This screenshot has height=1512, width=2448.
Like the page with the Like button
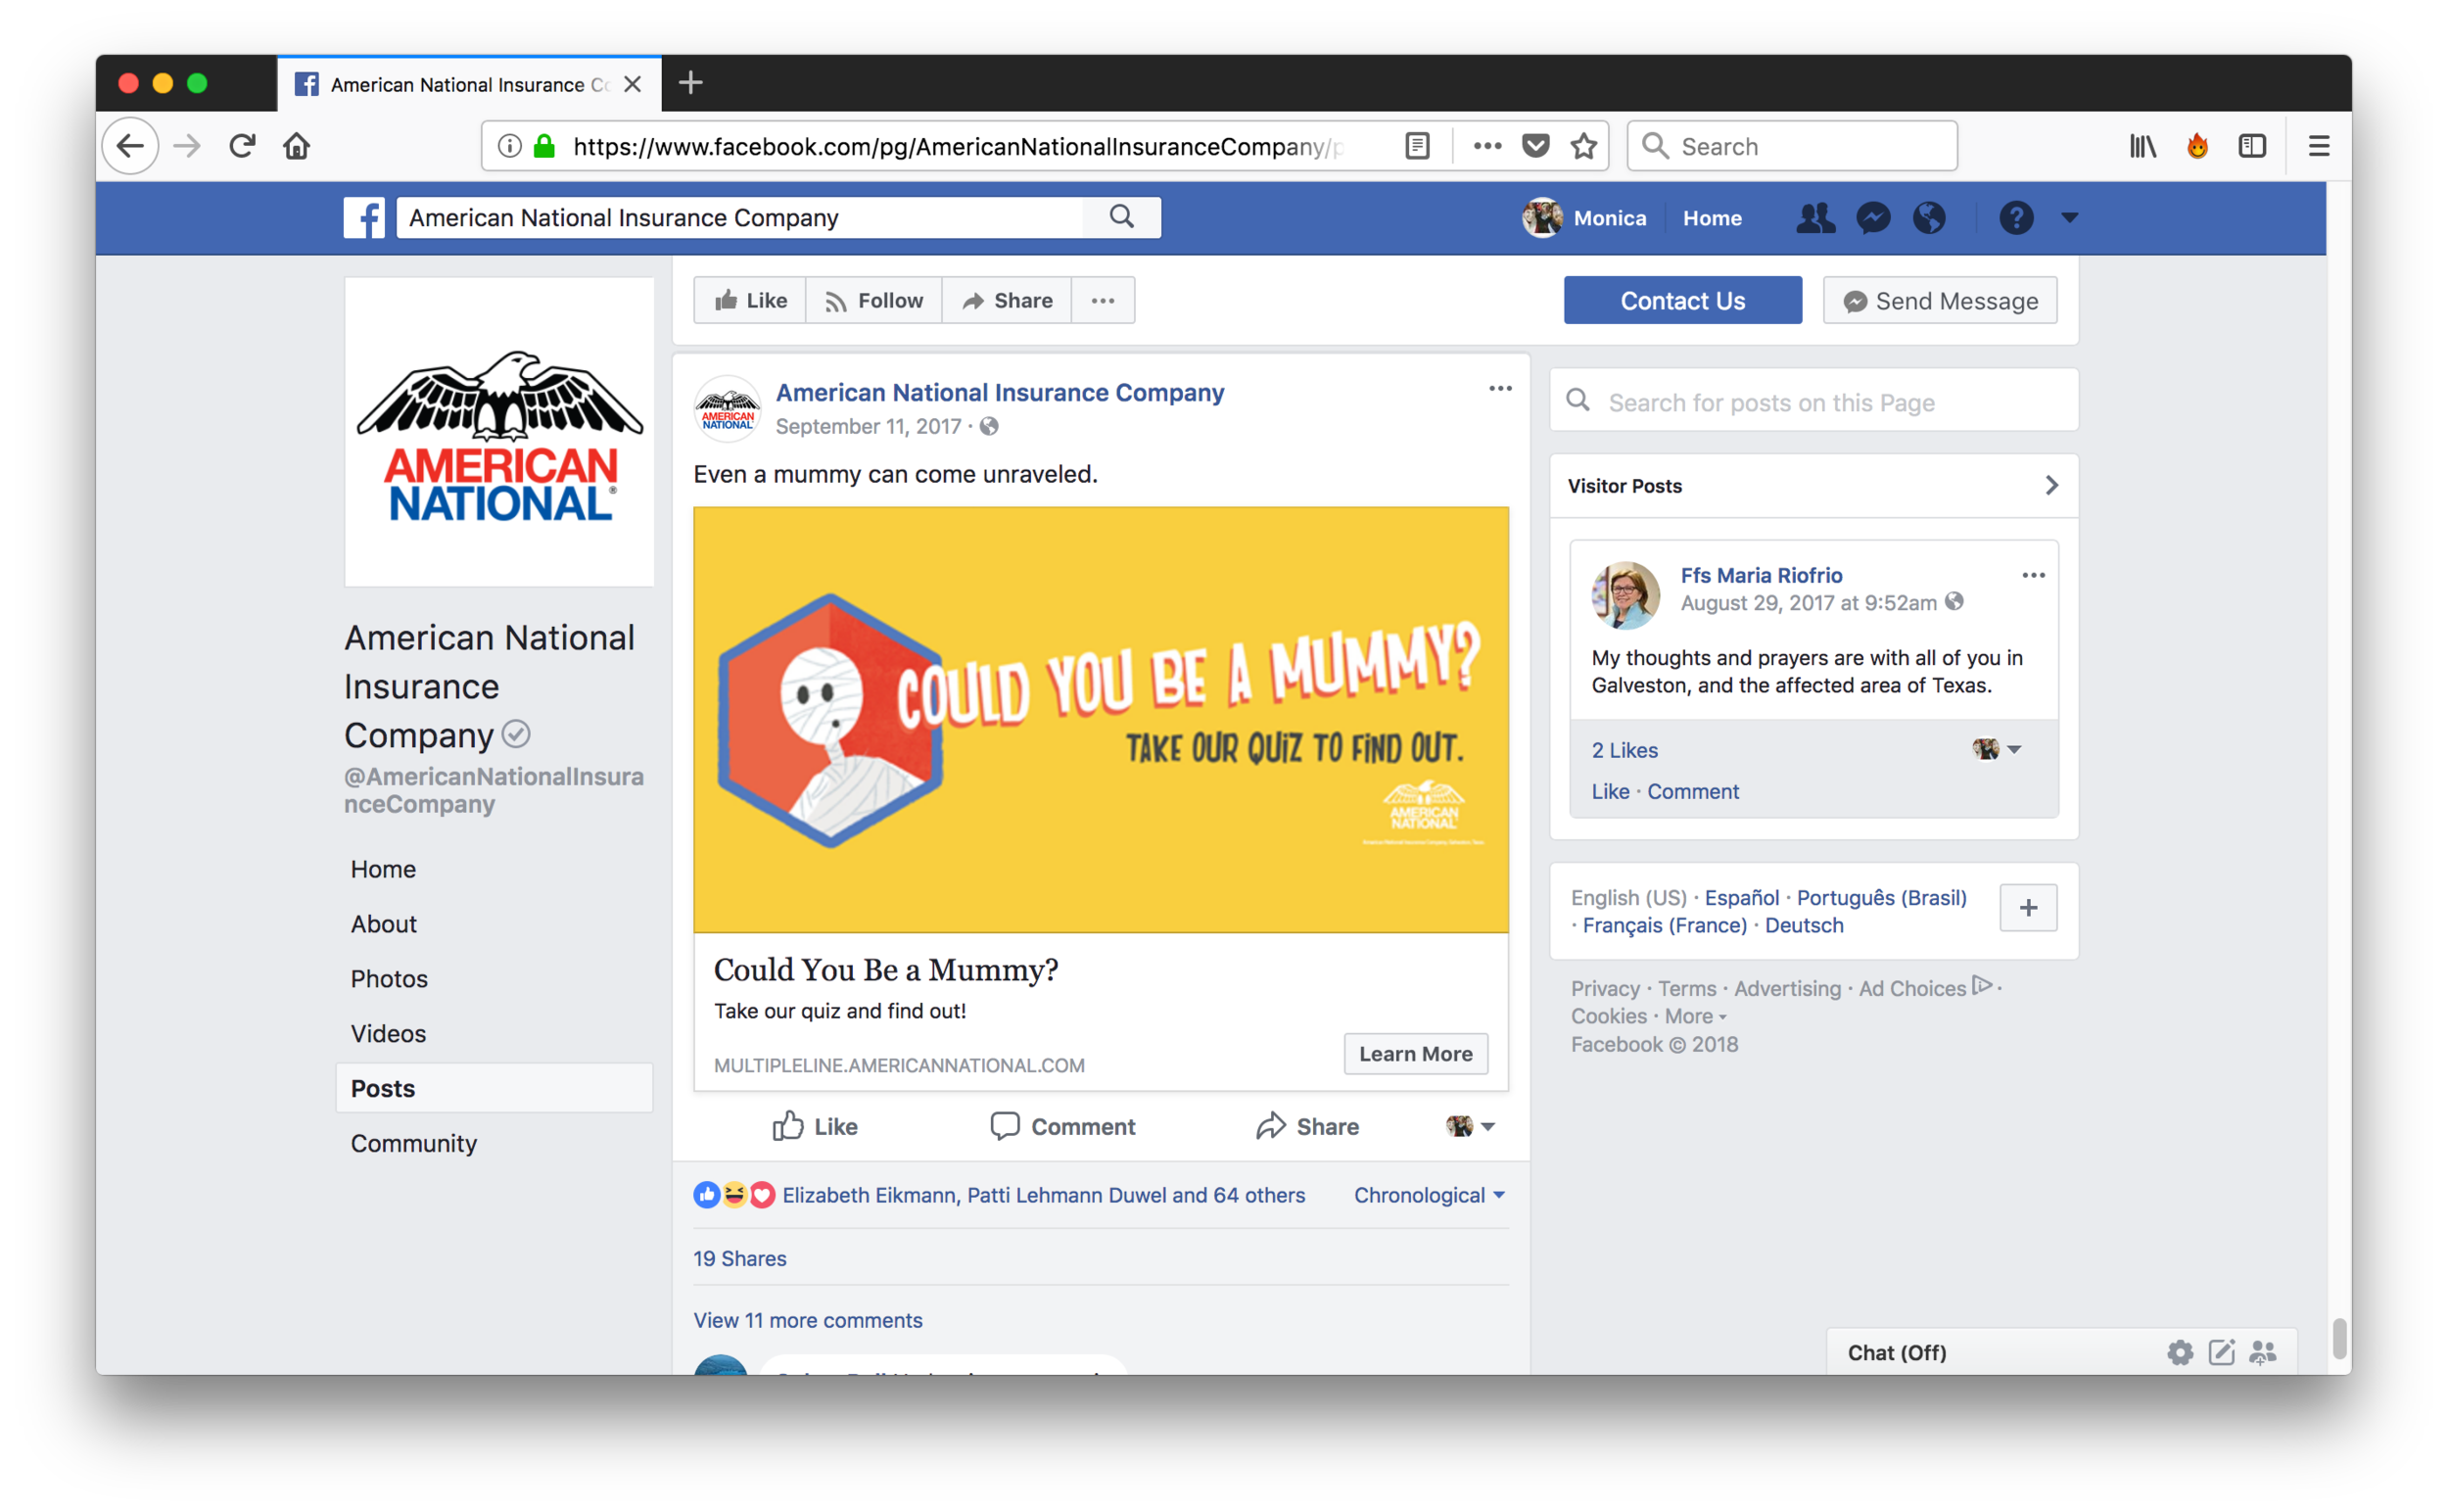coord(750,300)
